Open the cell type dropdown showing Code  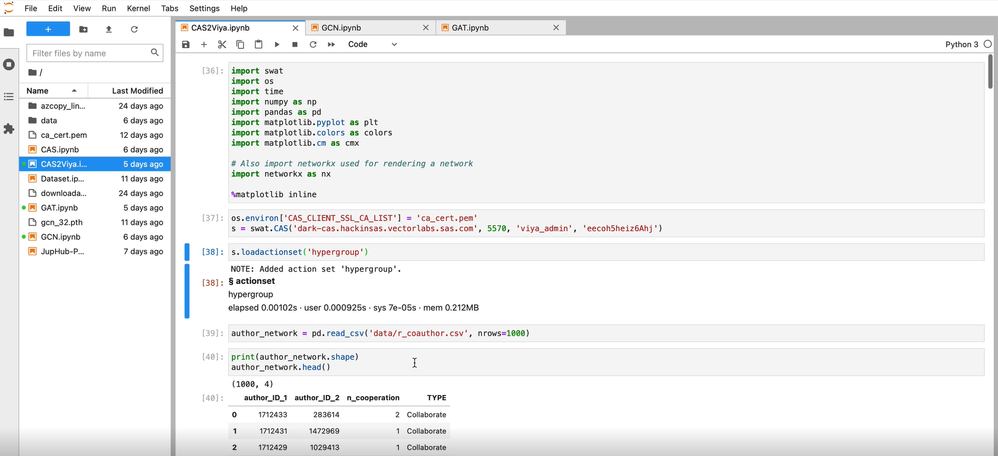pyautogui.click(x=372, y=45)
